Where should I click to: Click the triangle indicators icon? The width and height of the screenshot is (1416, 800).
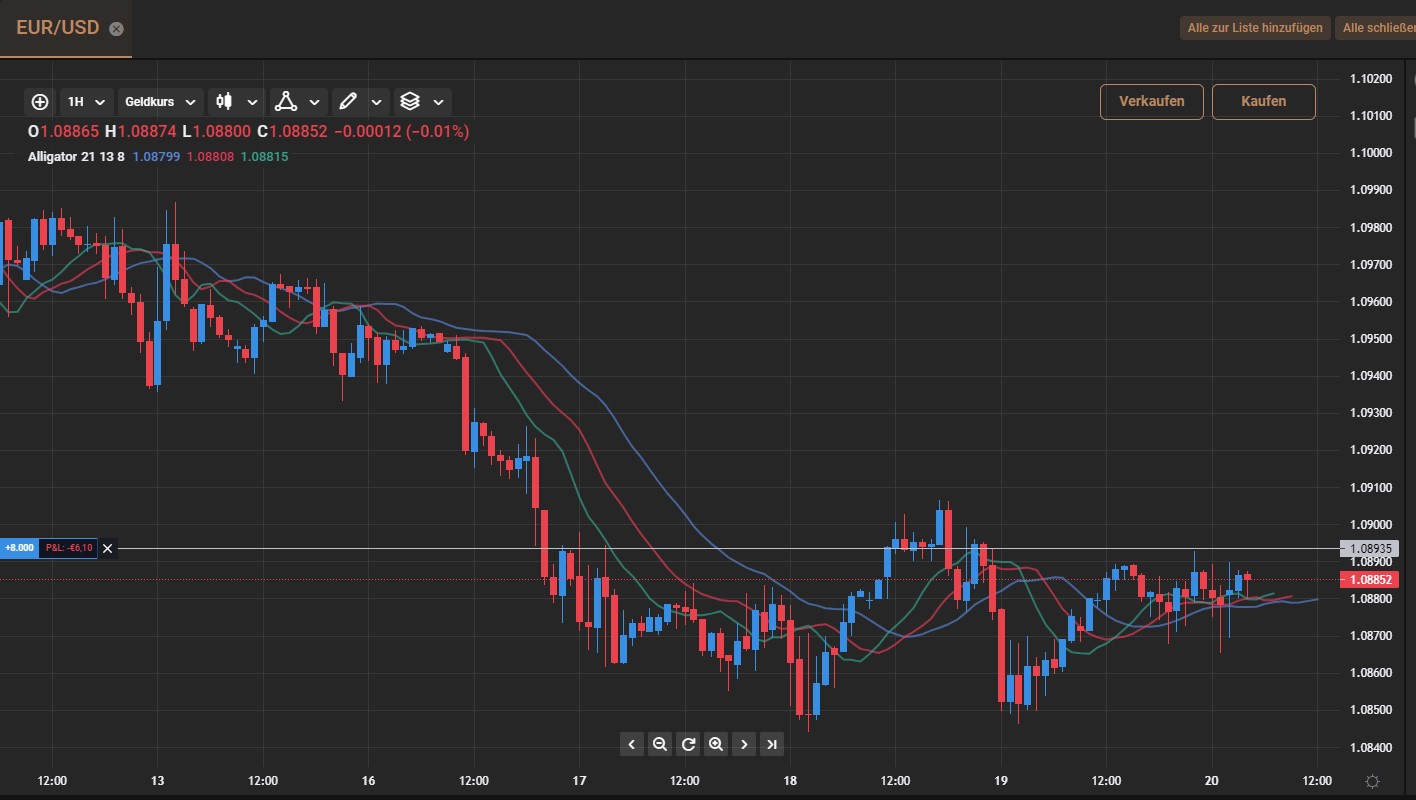(x=286, y=102)
